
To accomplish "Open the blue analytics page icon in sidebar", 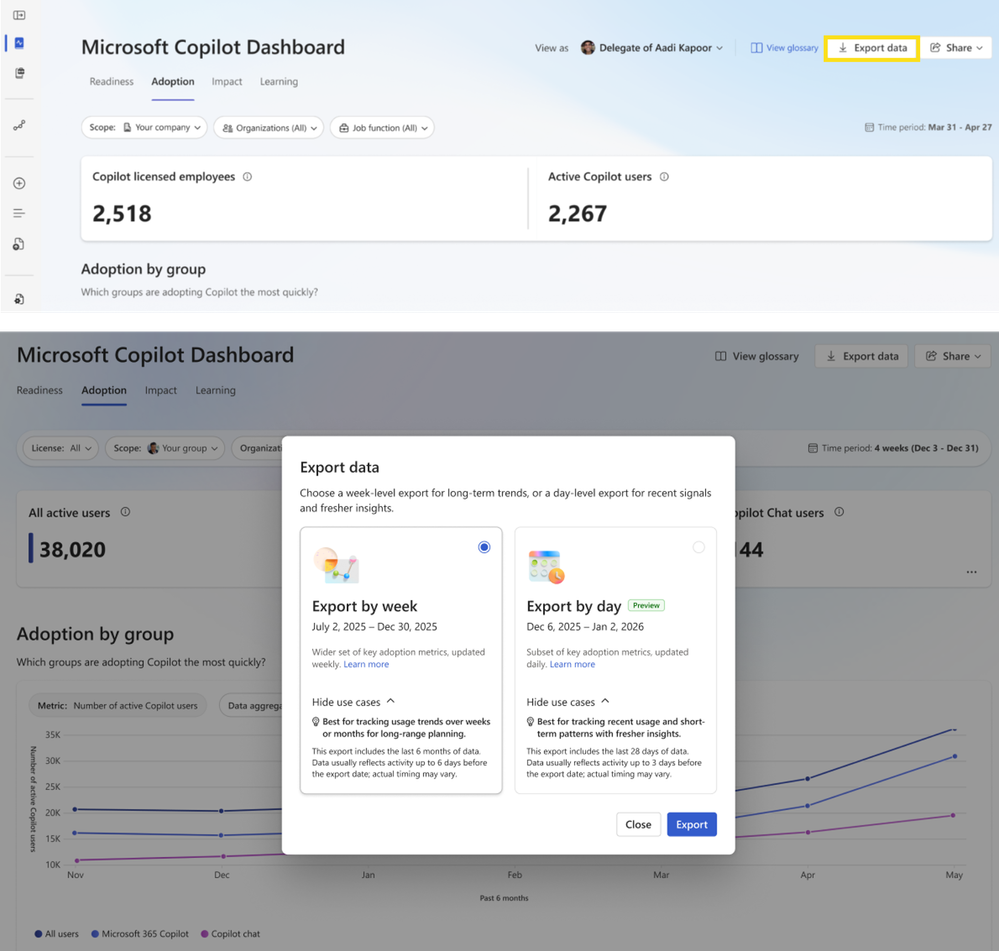I will 19,43.
